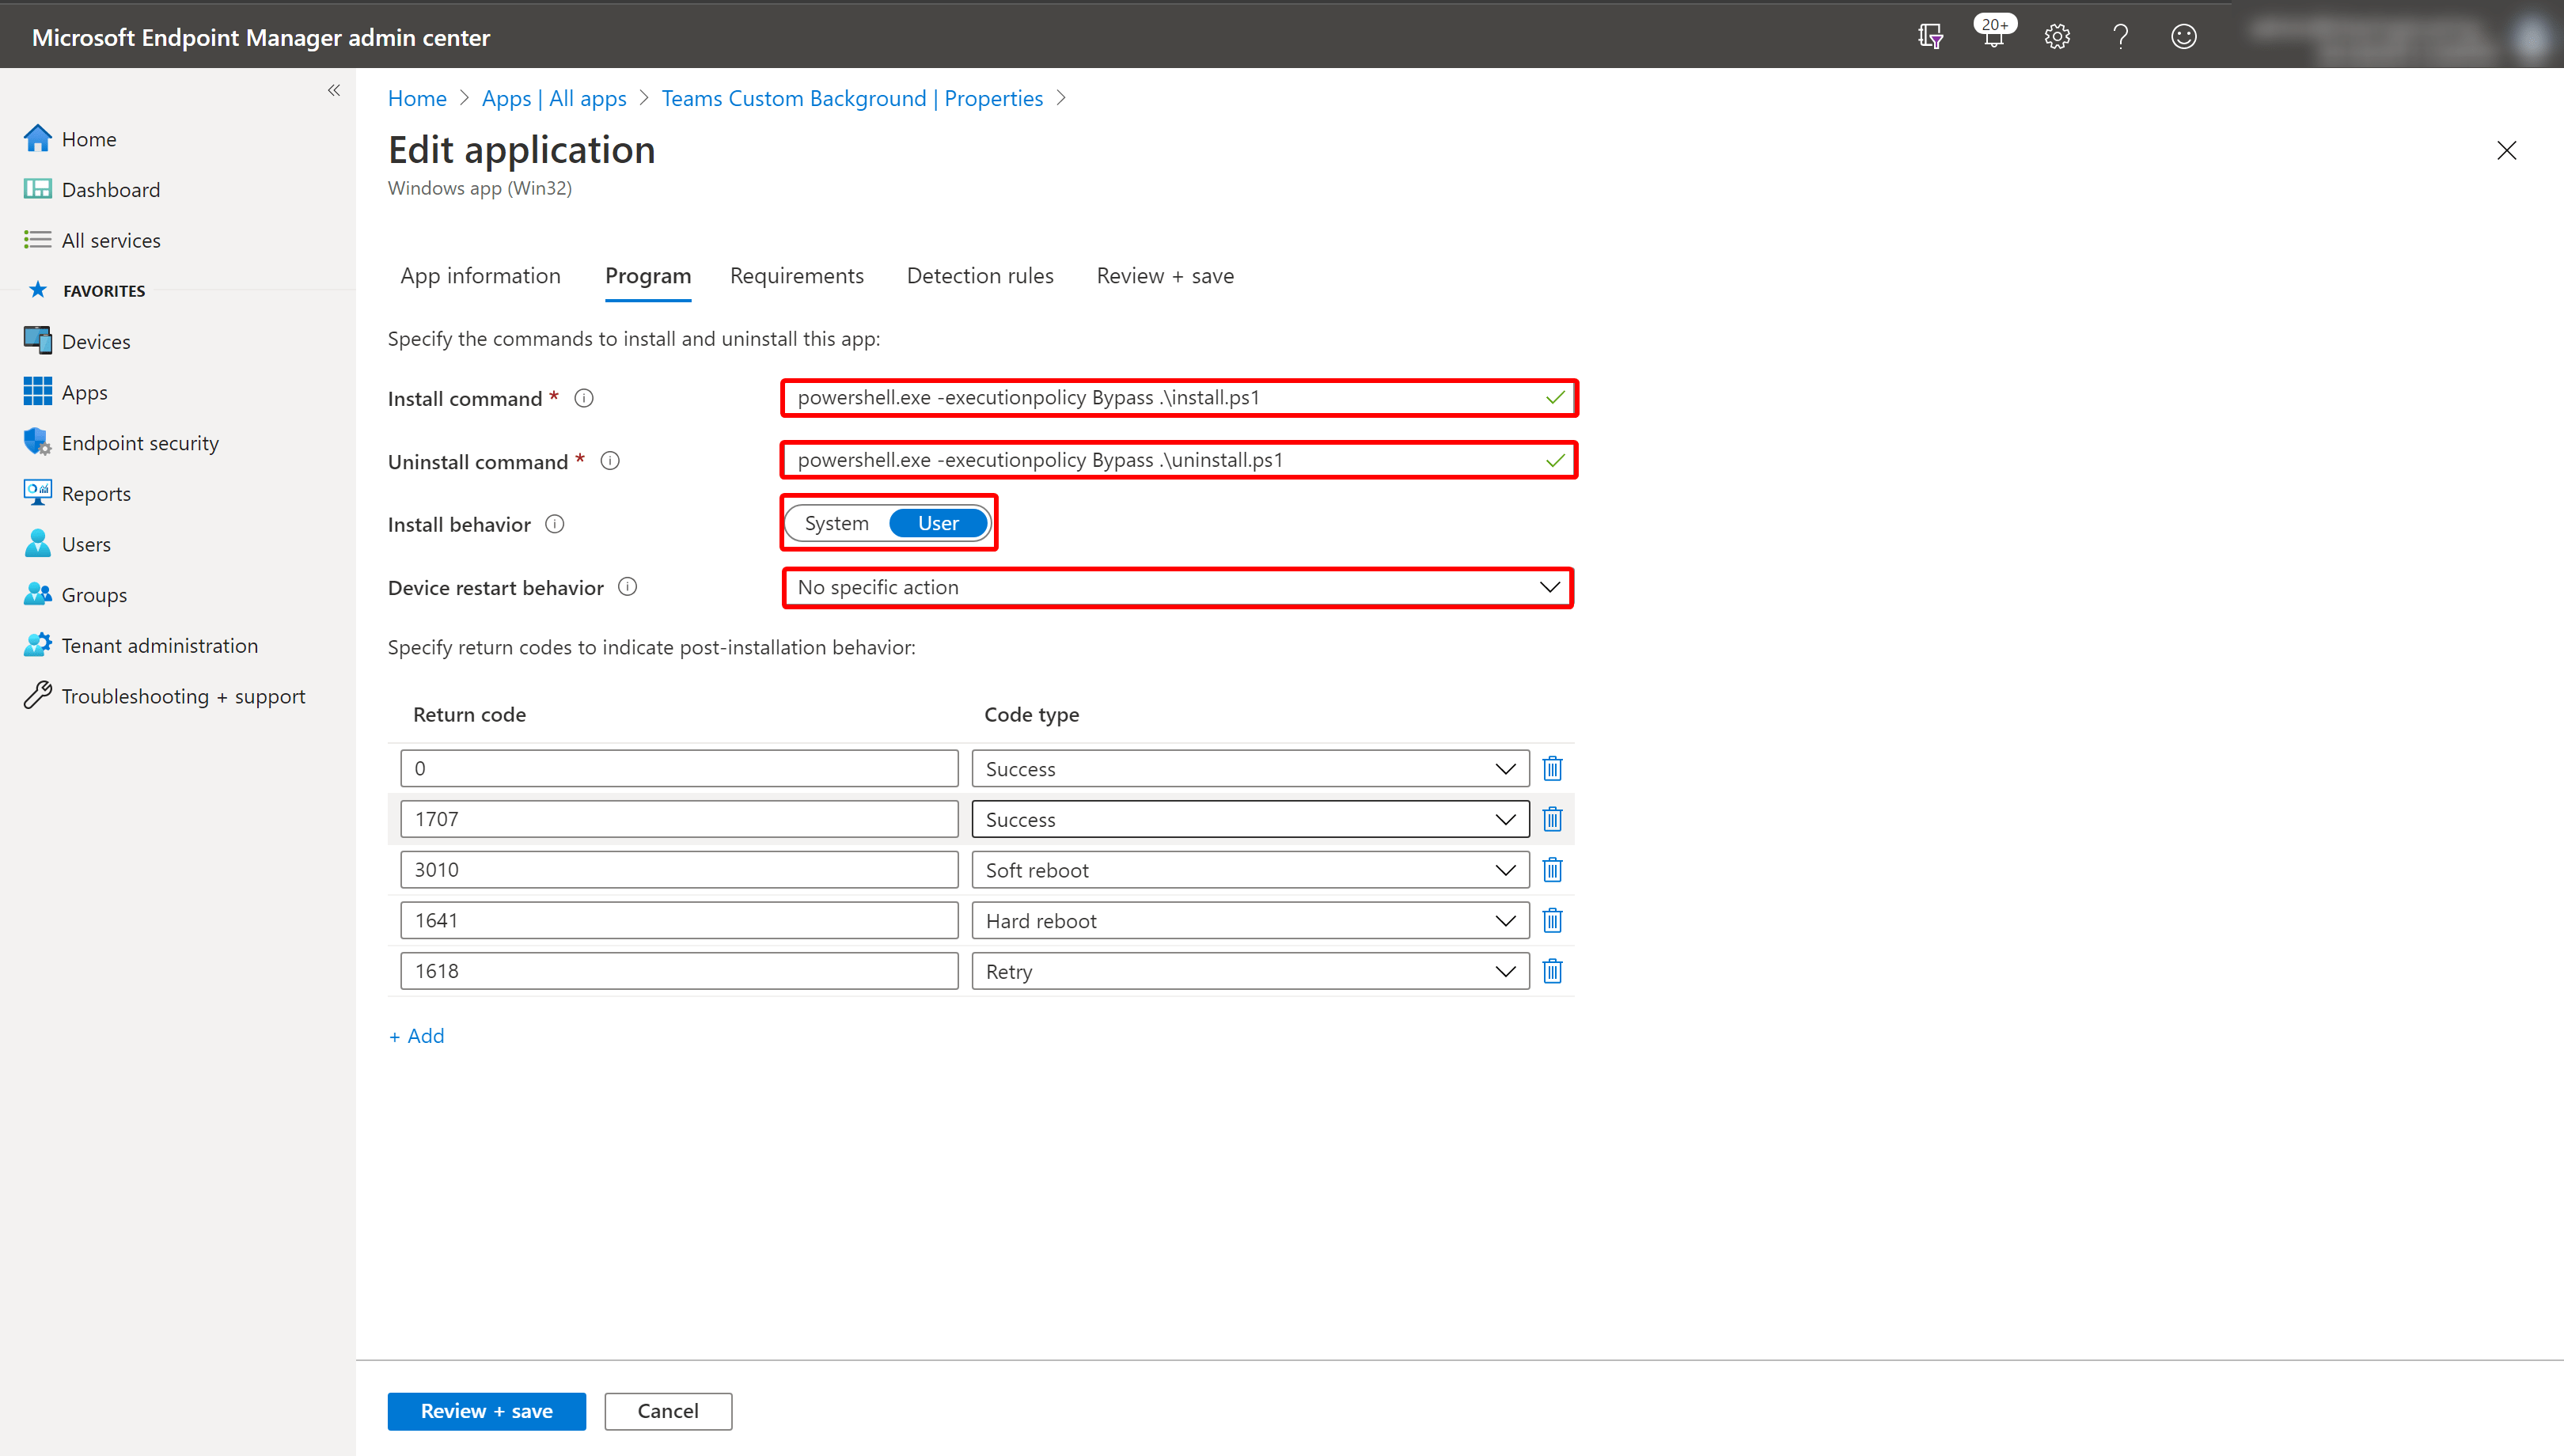This screenshot has width=2564, height=1456.
Task: Delete the 1618 return code row
Action: 1552,971
